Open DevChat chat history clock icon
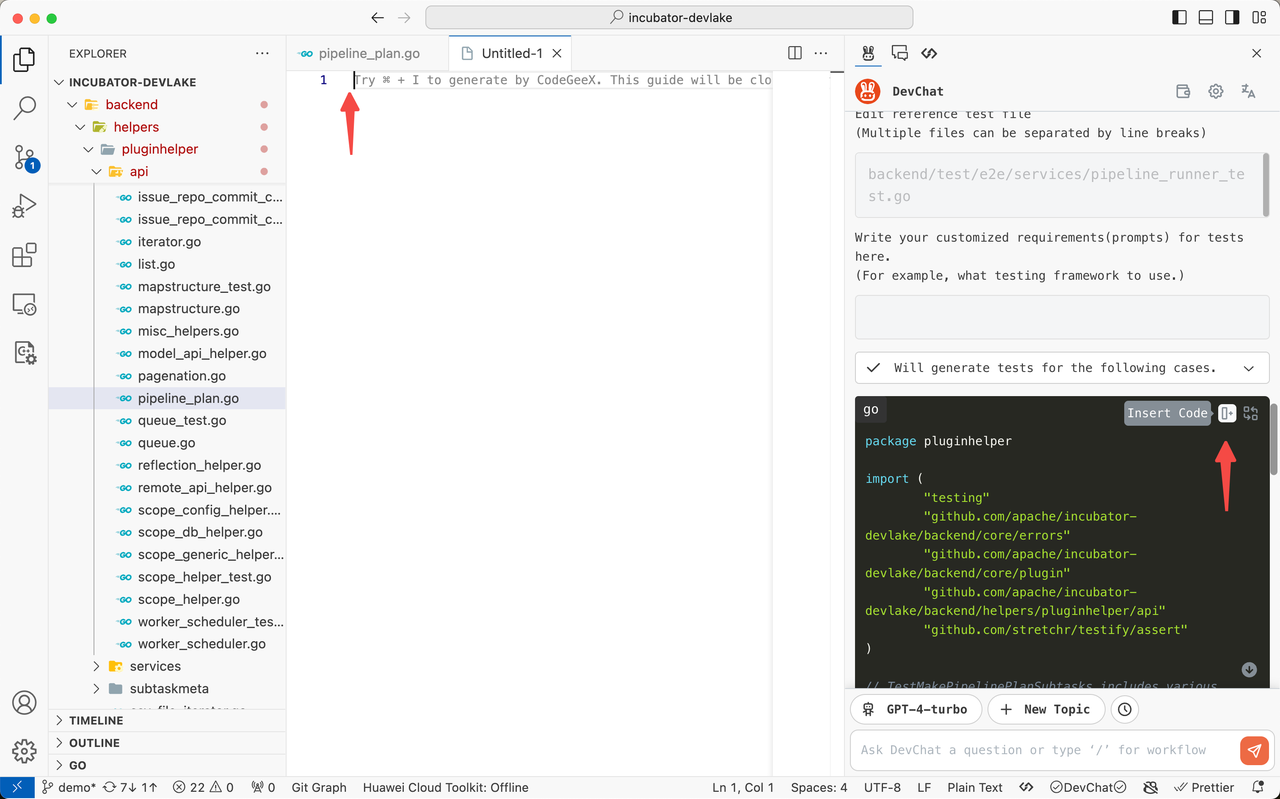This screenshot has height=799, width=1280. (1125, 709)
